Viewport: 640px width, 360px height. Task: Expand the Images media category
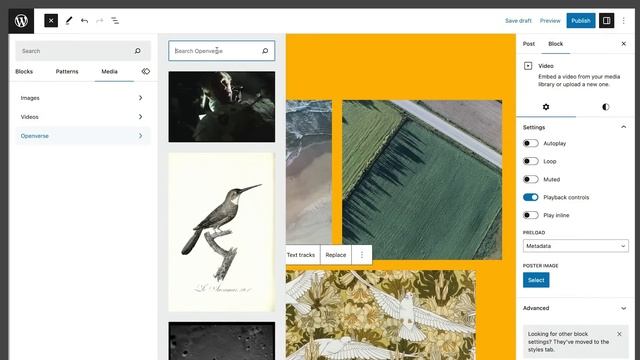click(x=83, y=98)
